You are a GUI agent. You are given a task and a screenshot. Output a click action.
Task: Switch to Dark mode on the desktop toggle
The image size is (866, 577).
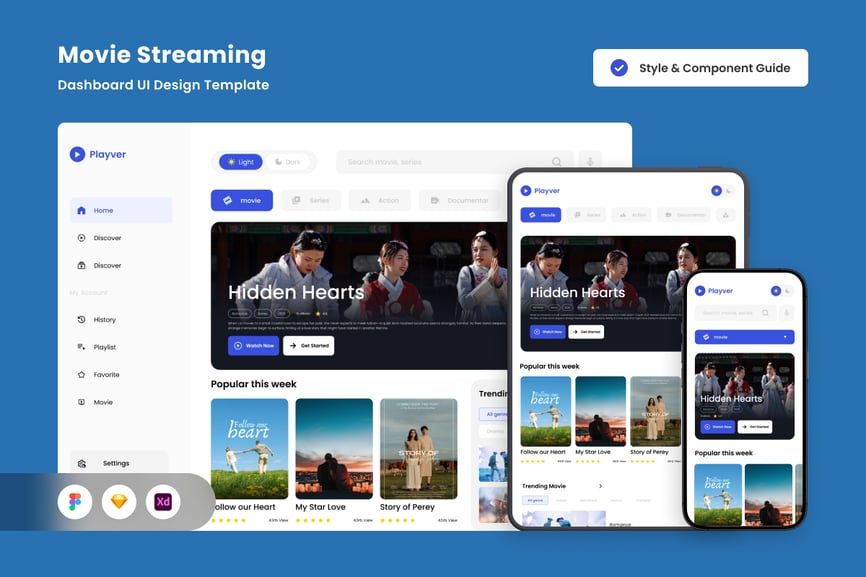287,162
